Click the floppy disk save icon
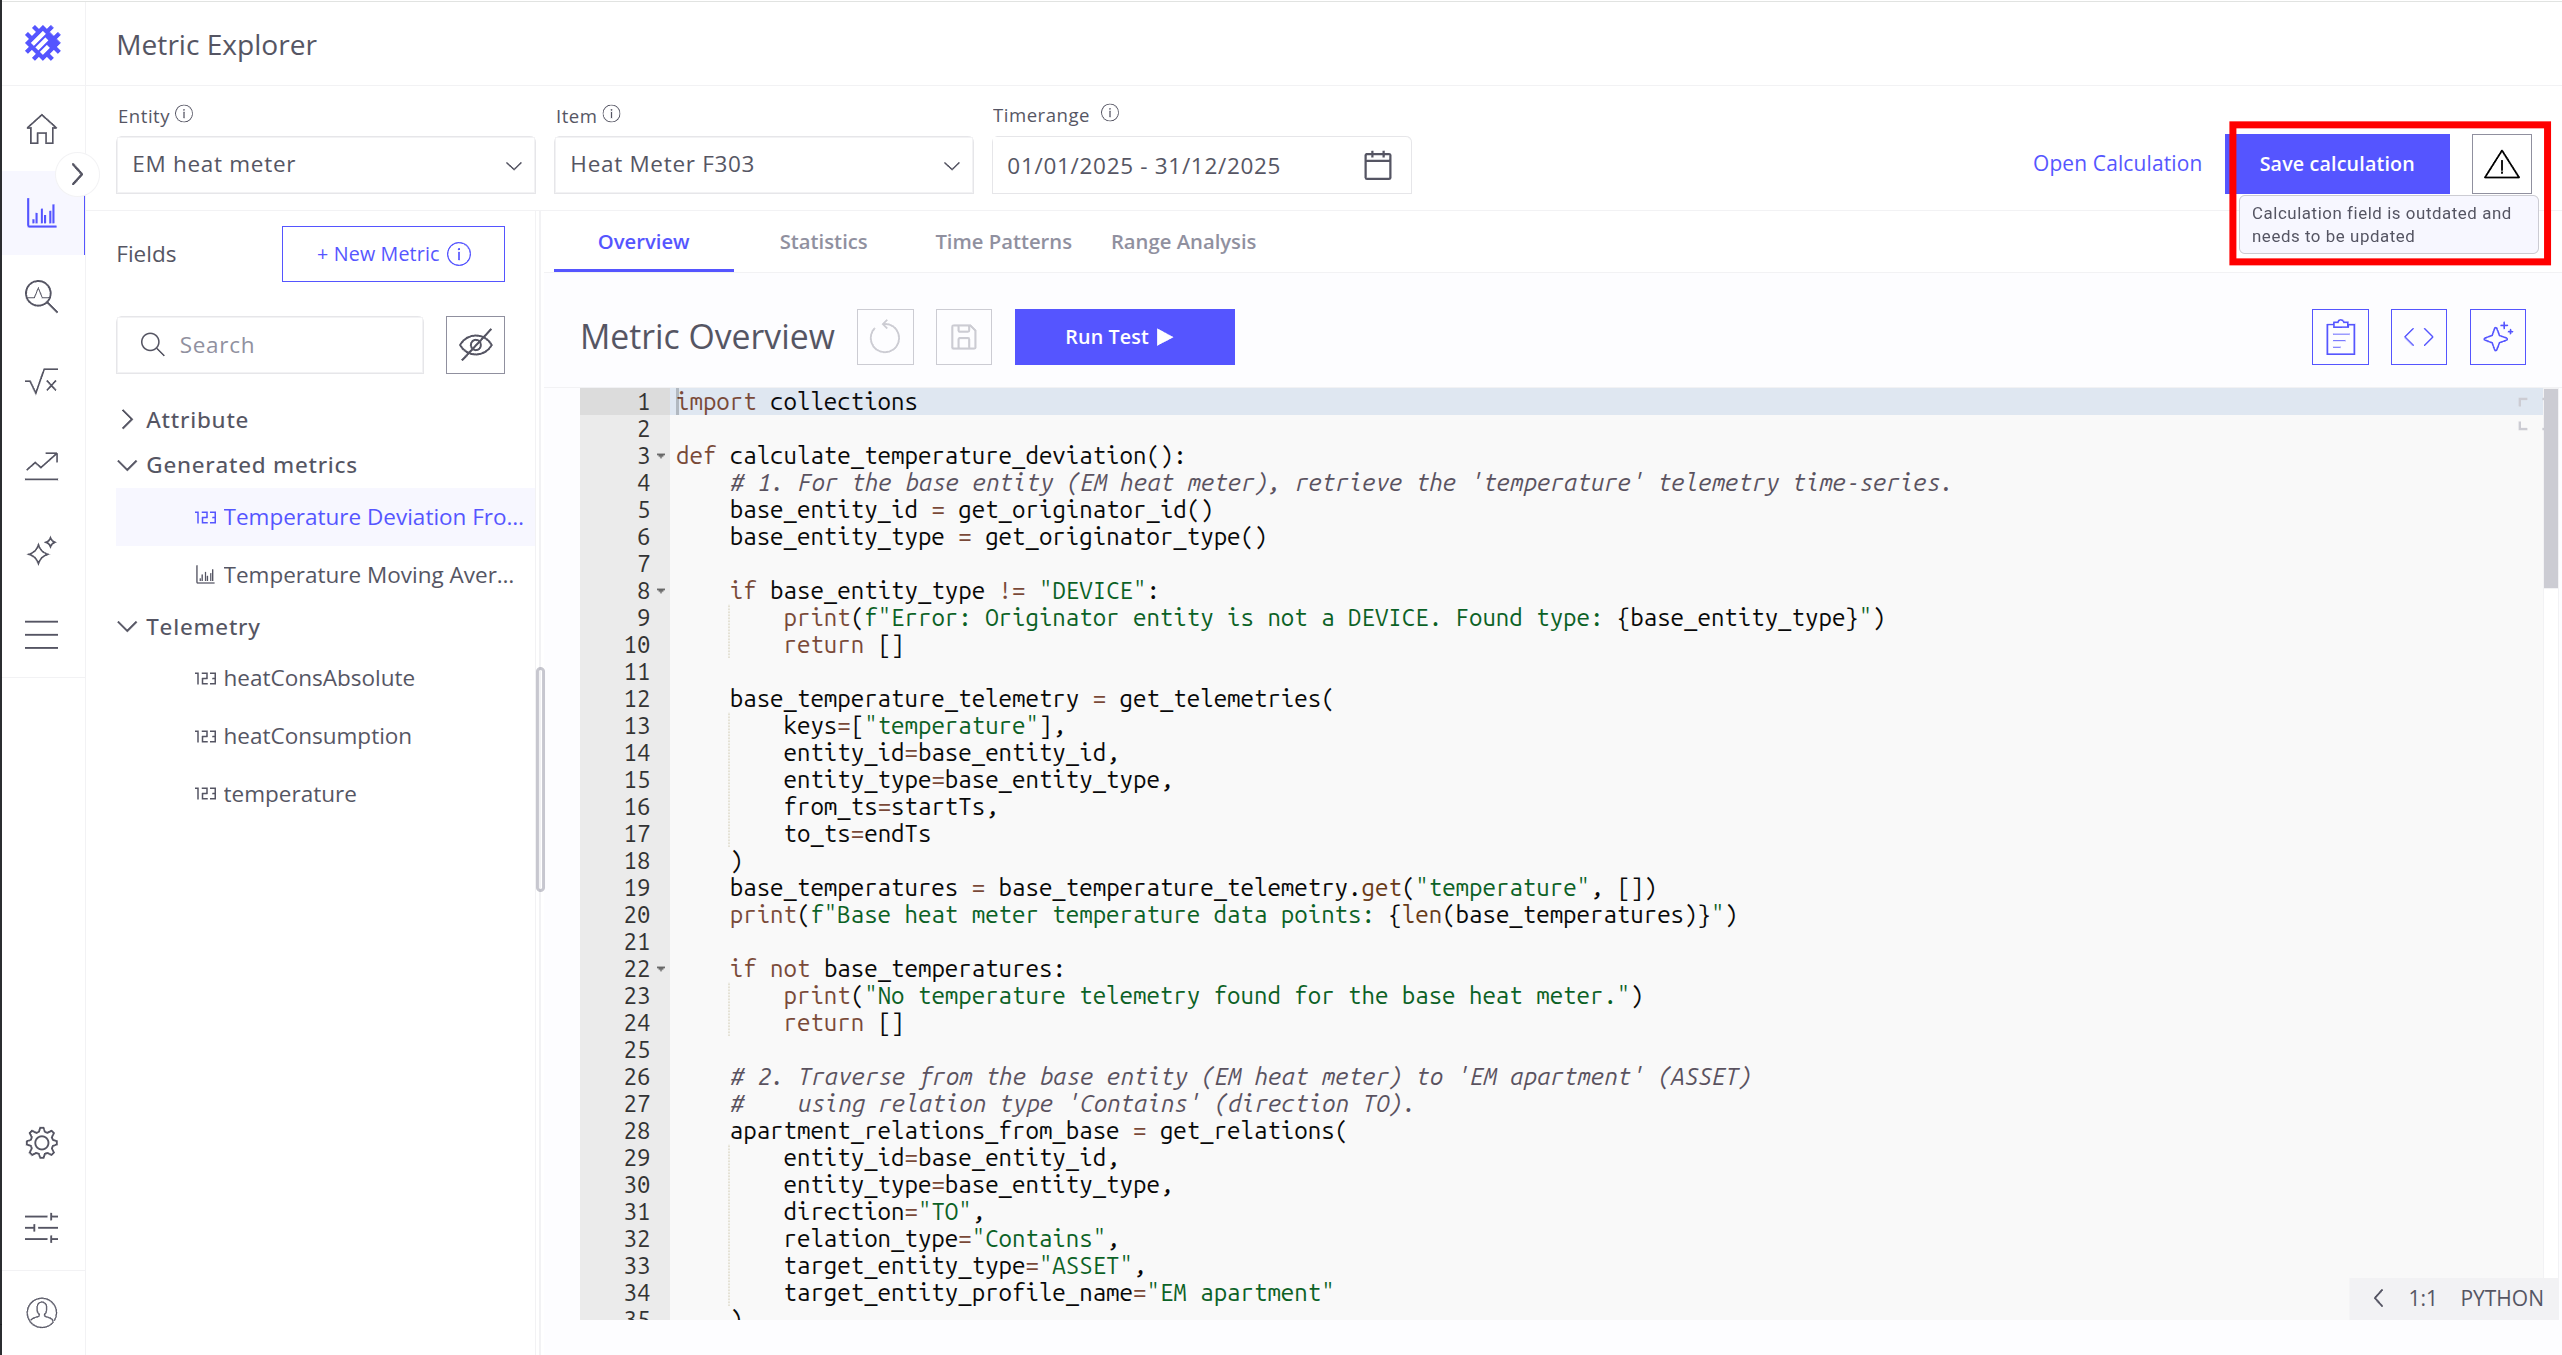This screenshot has width=2562, height=1355. pos(963,337)
